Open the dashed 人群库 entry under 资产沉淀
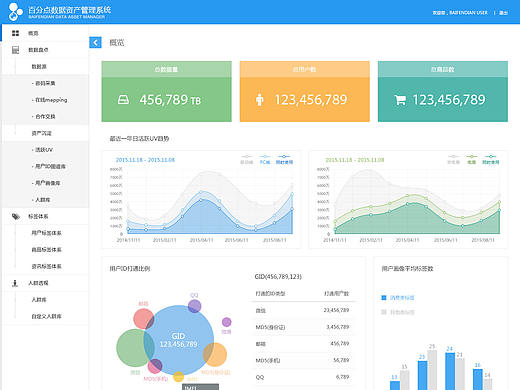The width and height of the screenshot is (520, 390). click(x=45, y=200)
